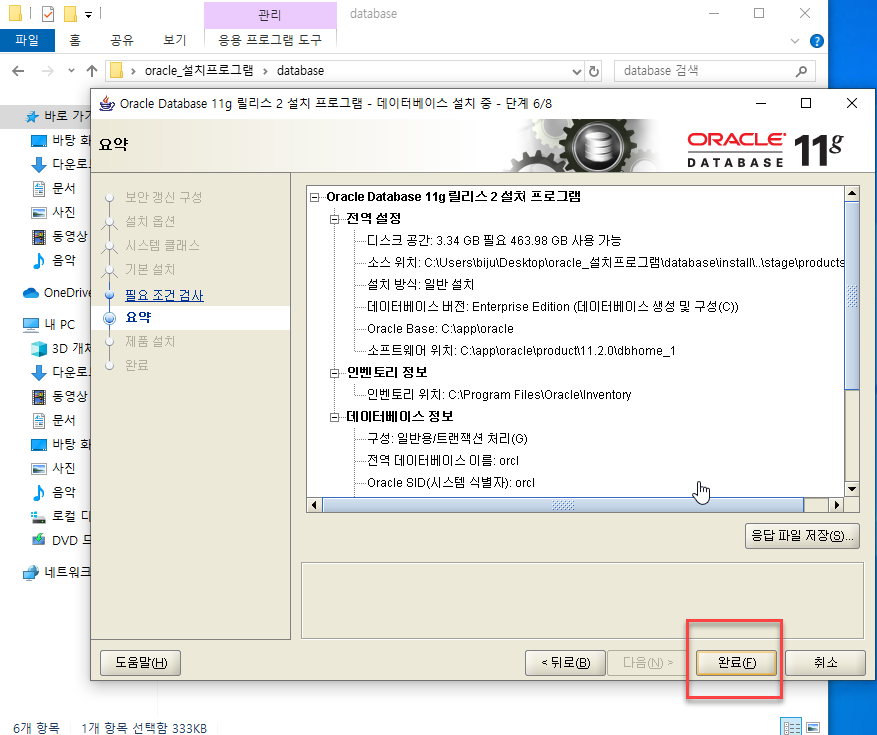Click the refresh icon in Explorer address bar
The image size is (877, 735).
coord(594,72)
